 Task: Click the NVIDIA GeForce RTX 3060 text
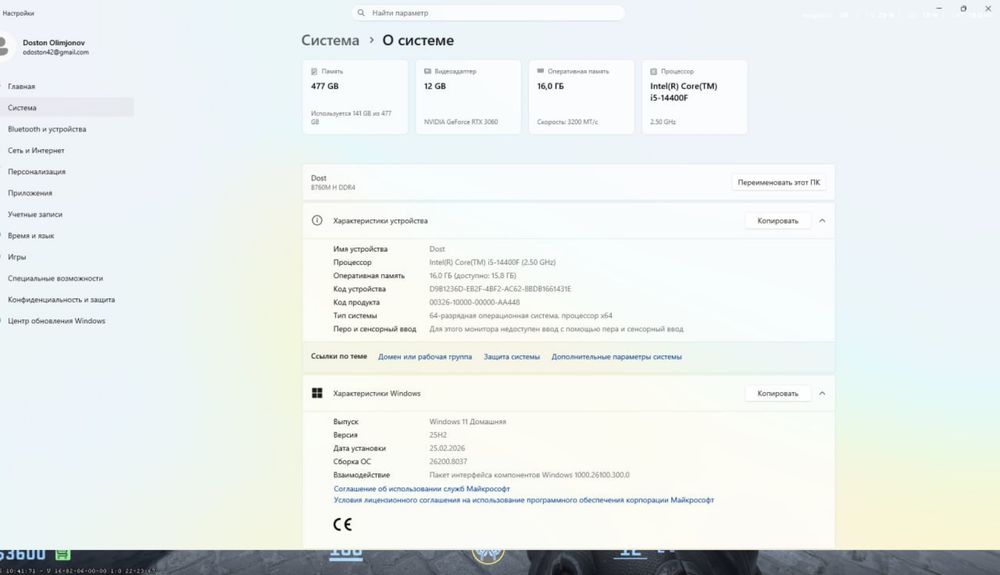tap(460, 122)
